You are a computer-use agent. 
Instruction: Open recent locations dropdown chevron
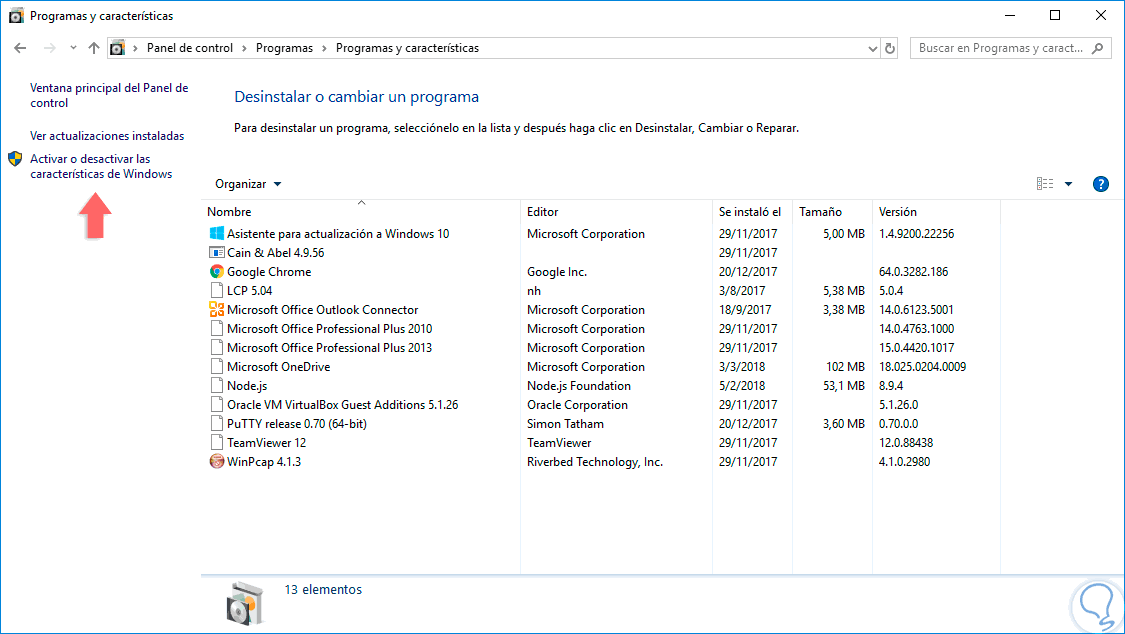tap(73, 48)
